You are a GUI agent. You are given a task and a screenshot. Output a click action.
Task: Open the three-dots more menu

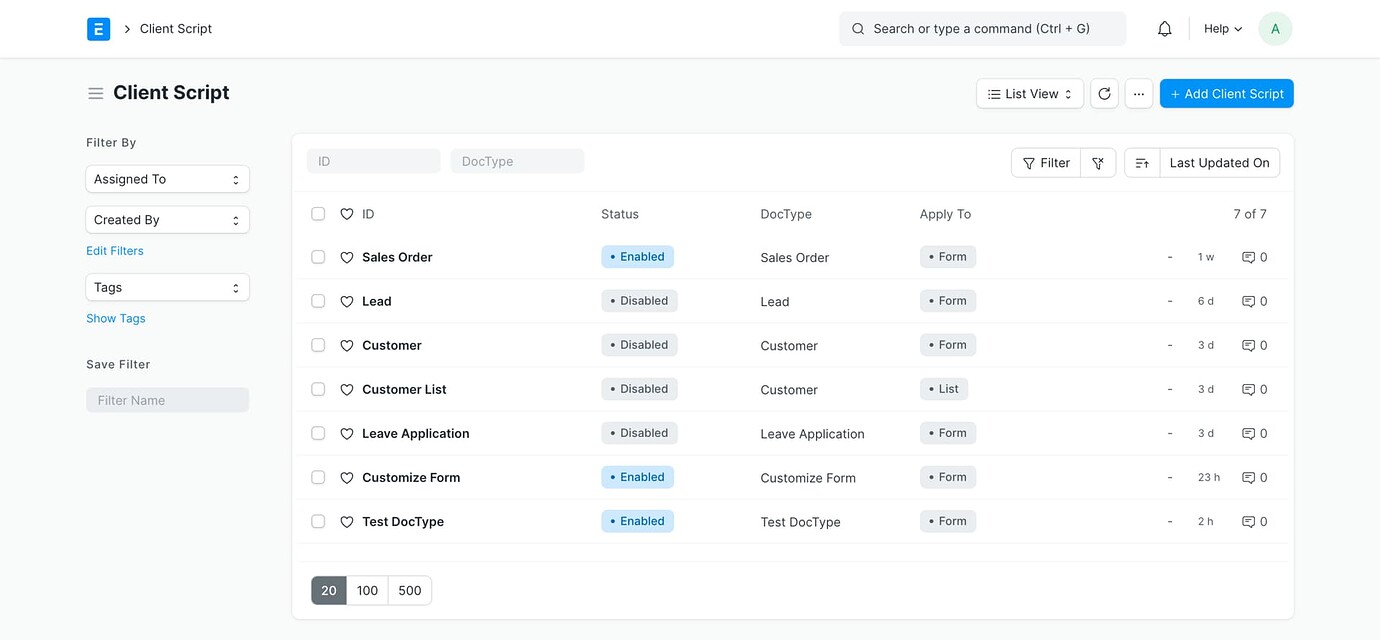pos(1139,94)
